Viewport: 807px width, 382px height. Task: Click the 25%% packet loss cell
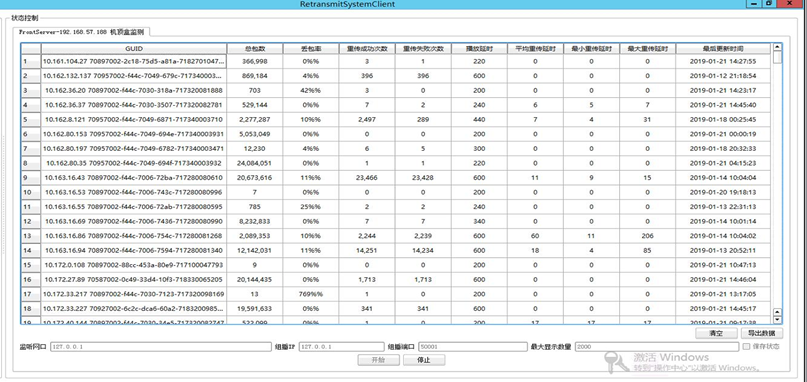click(x=310, y=206)
